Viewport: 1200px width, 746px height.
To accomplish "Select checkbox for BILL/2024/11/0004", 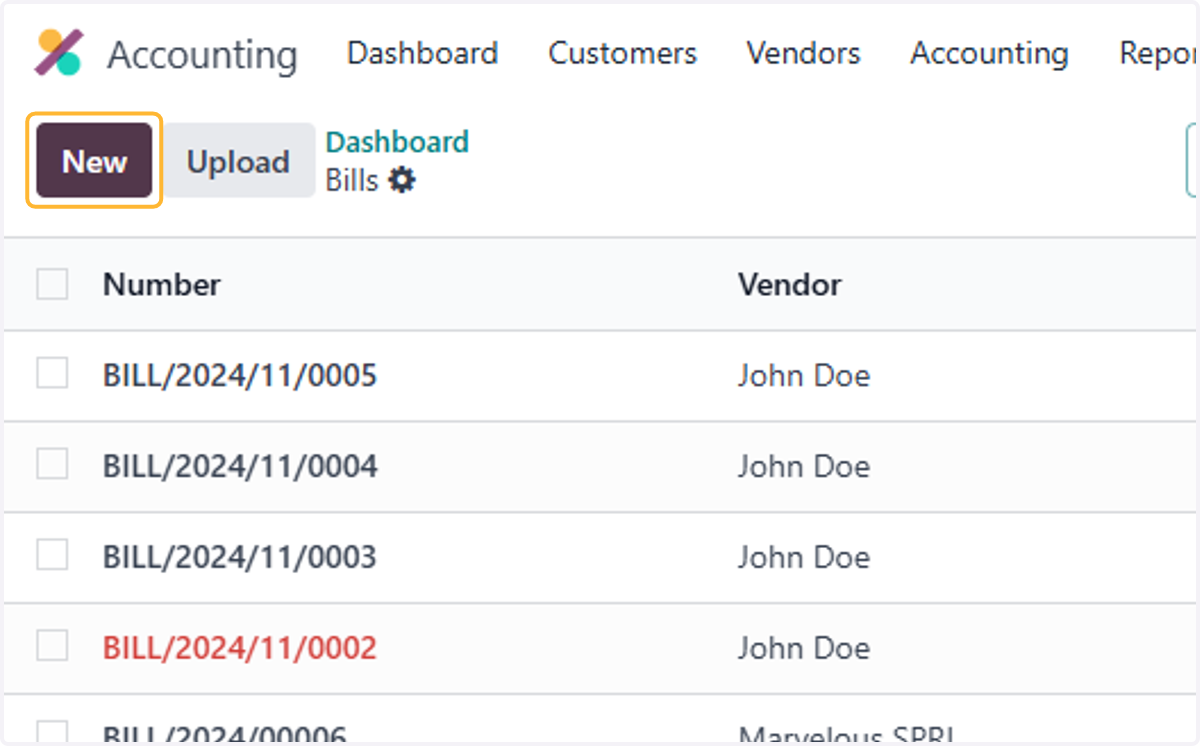I will (x=52, y=464).
